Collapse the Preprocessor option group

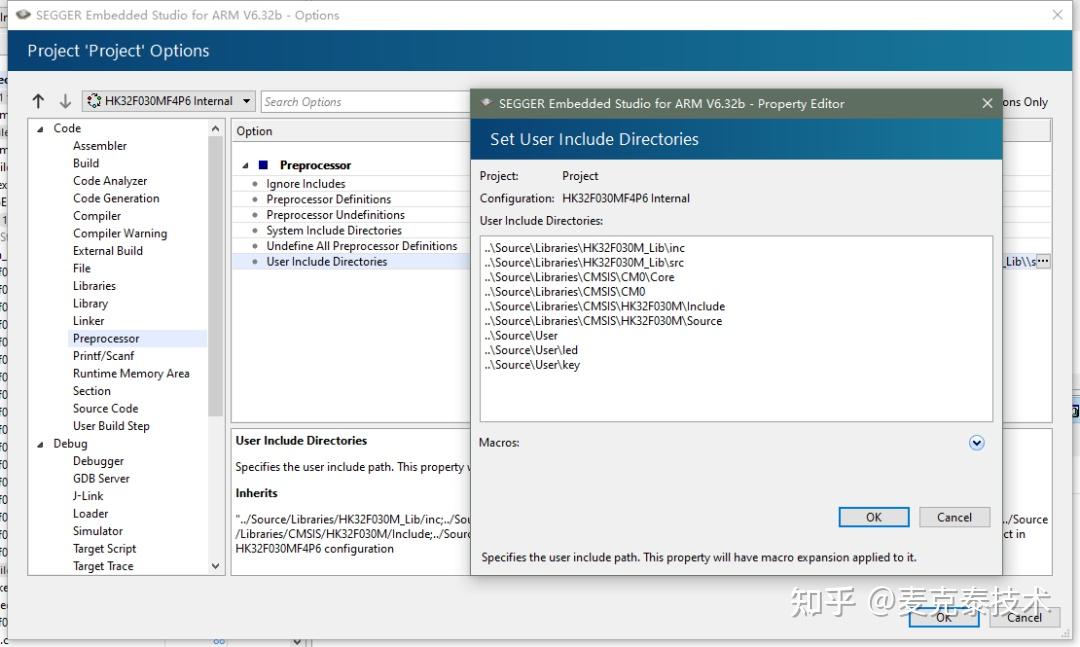245,165
